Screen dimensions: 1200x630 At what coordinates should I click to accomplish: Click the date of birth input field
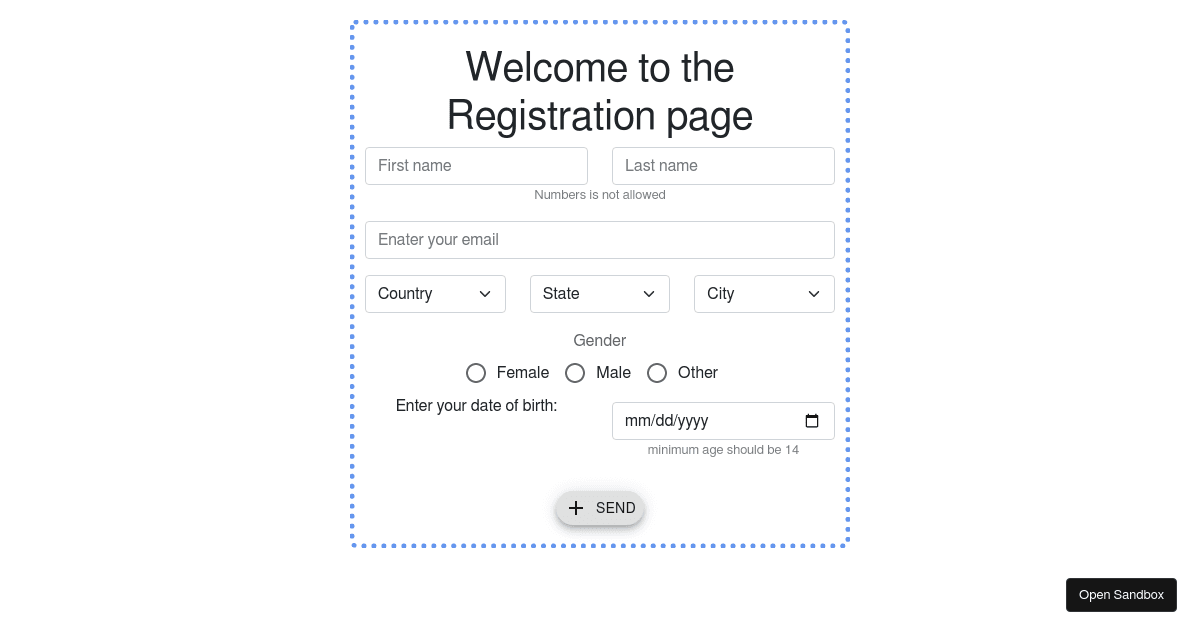(x=700, y=421)
